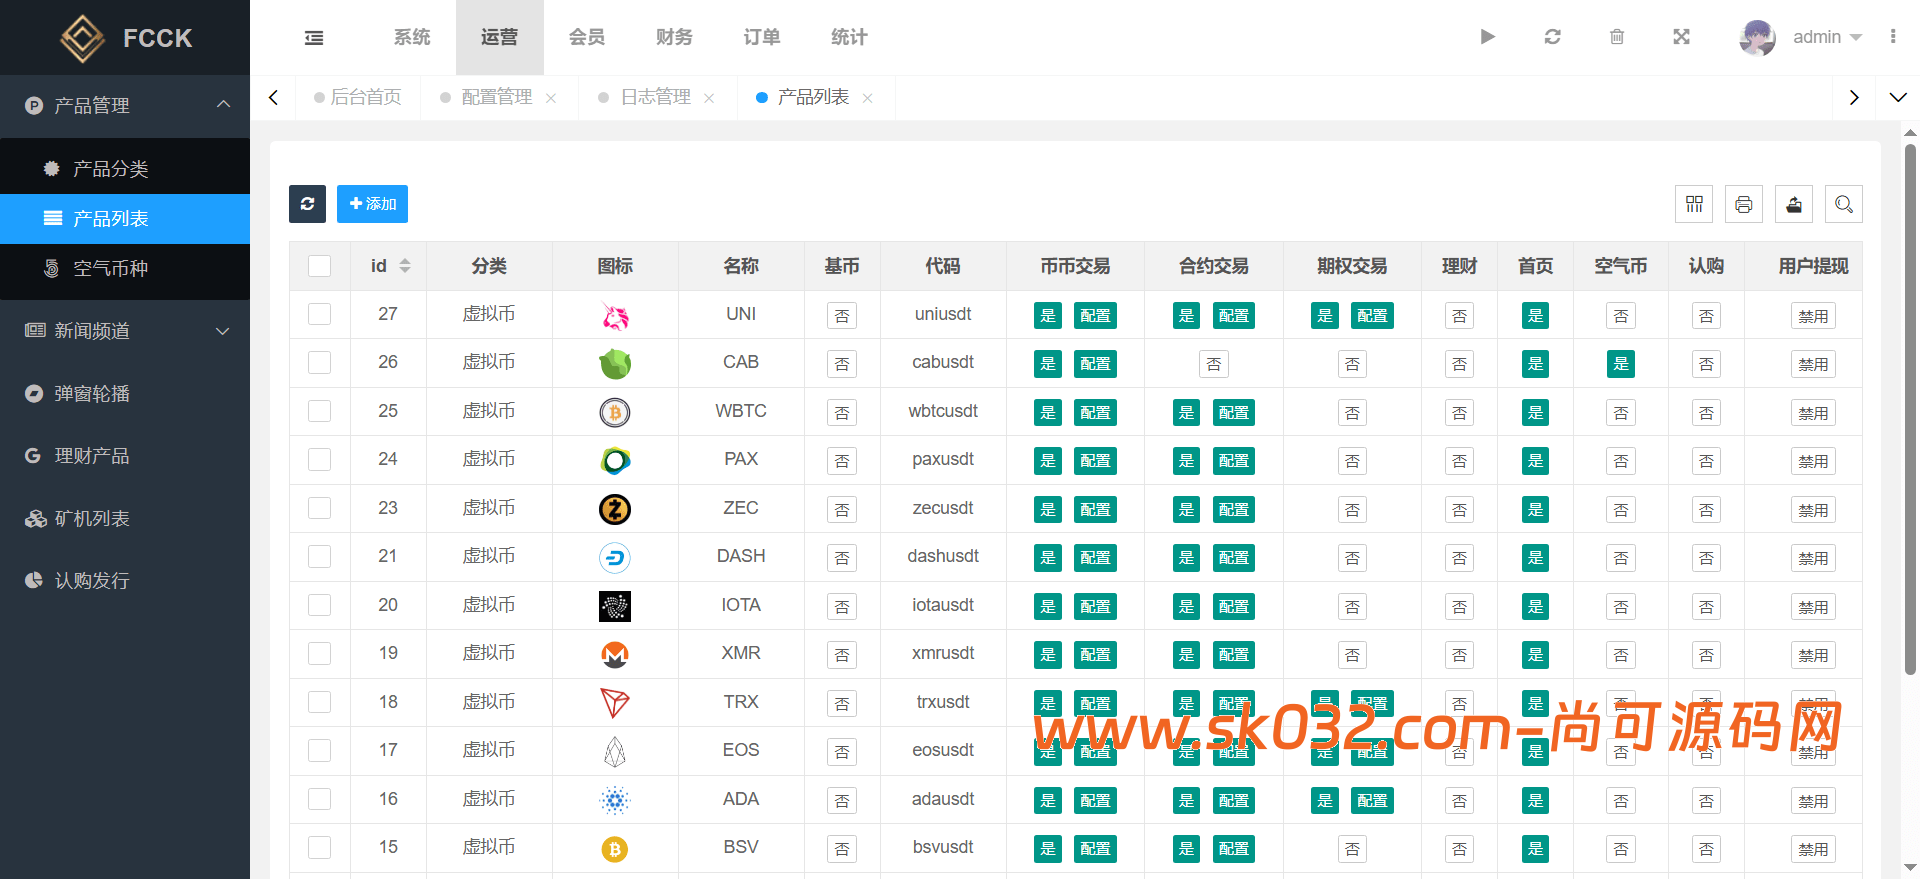Switch to the 日志管理 tab

tap(655, 97)
